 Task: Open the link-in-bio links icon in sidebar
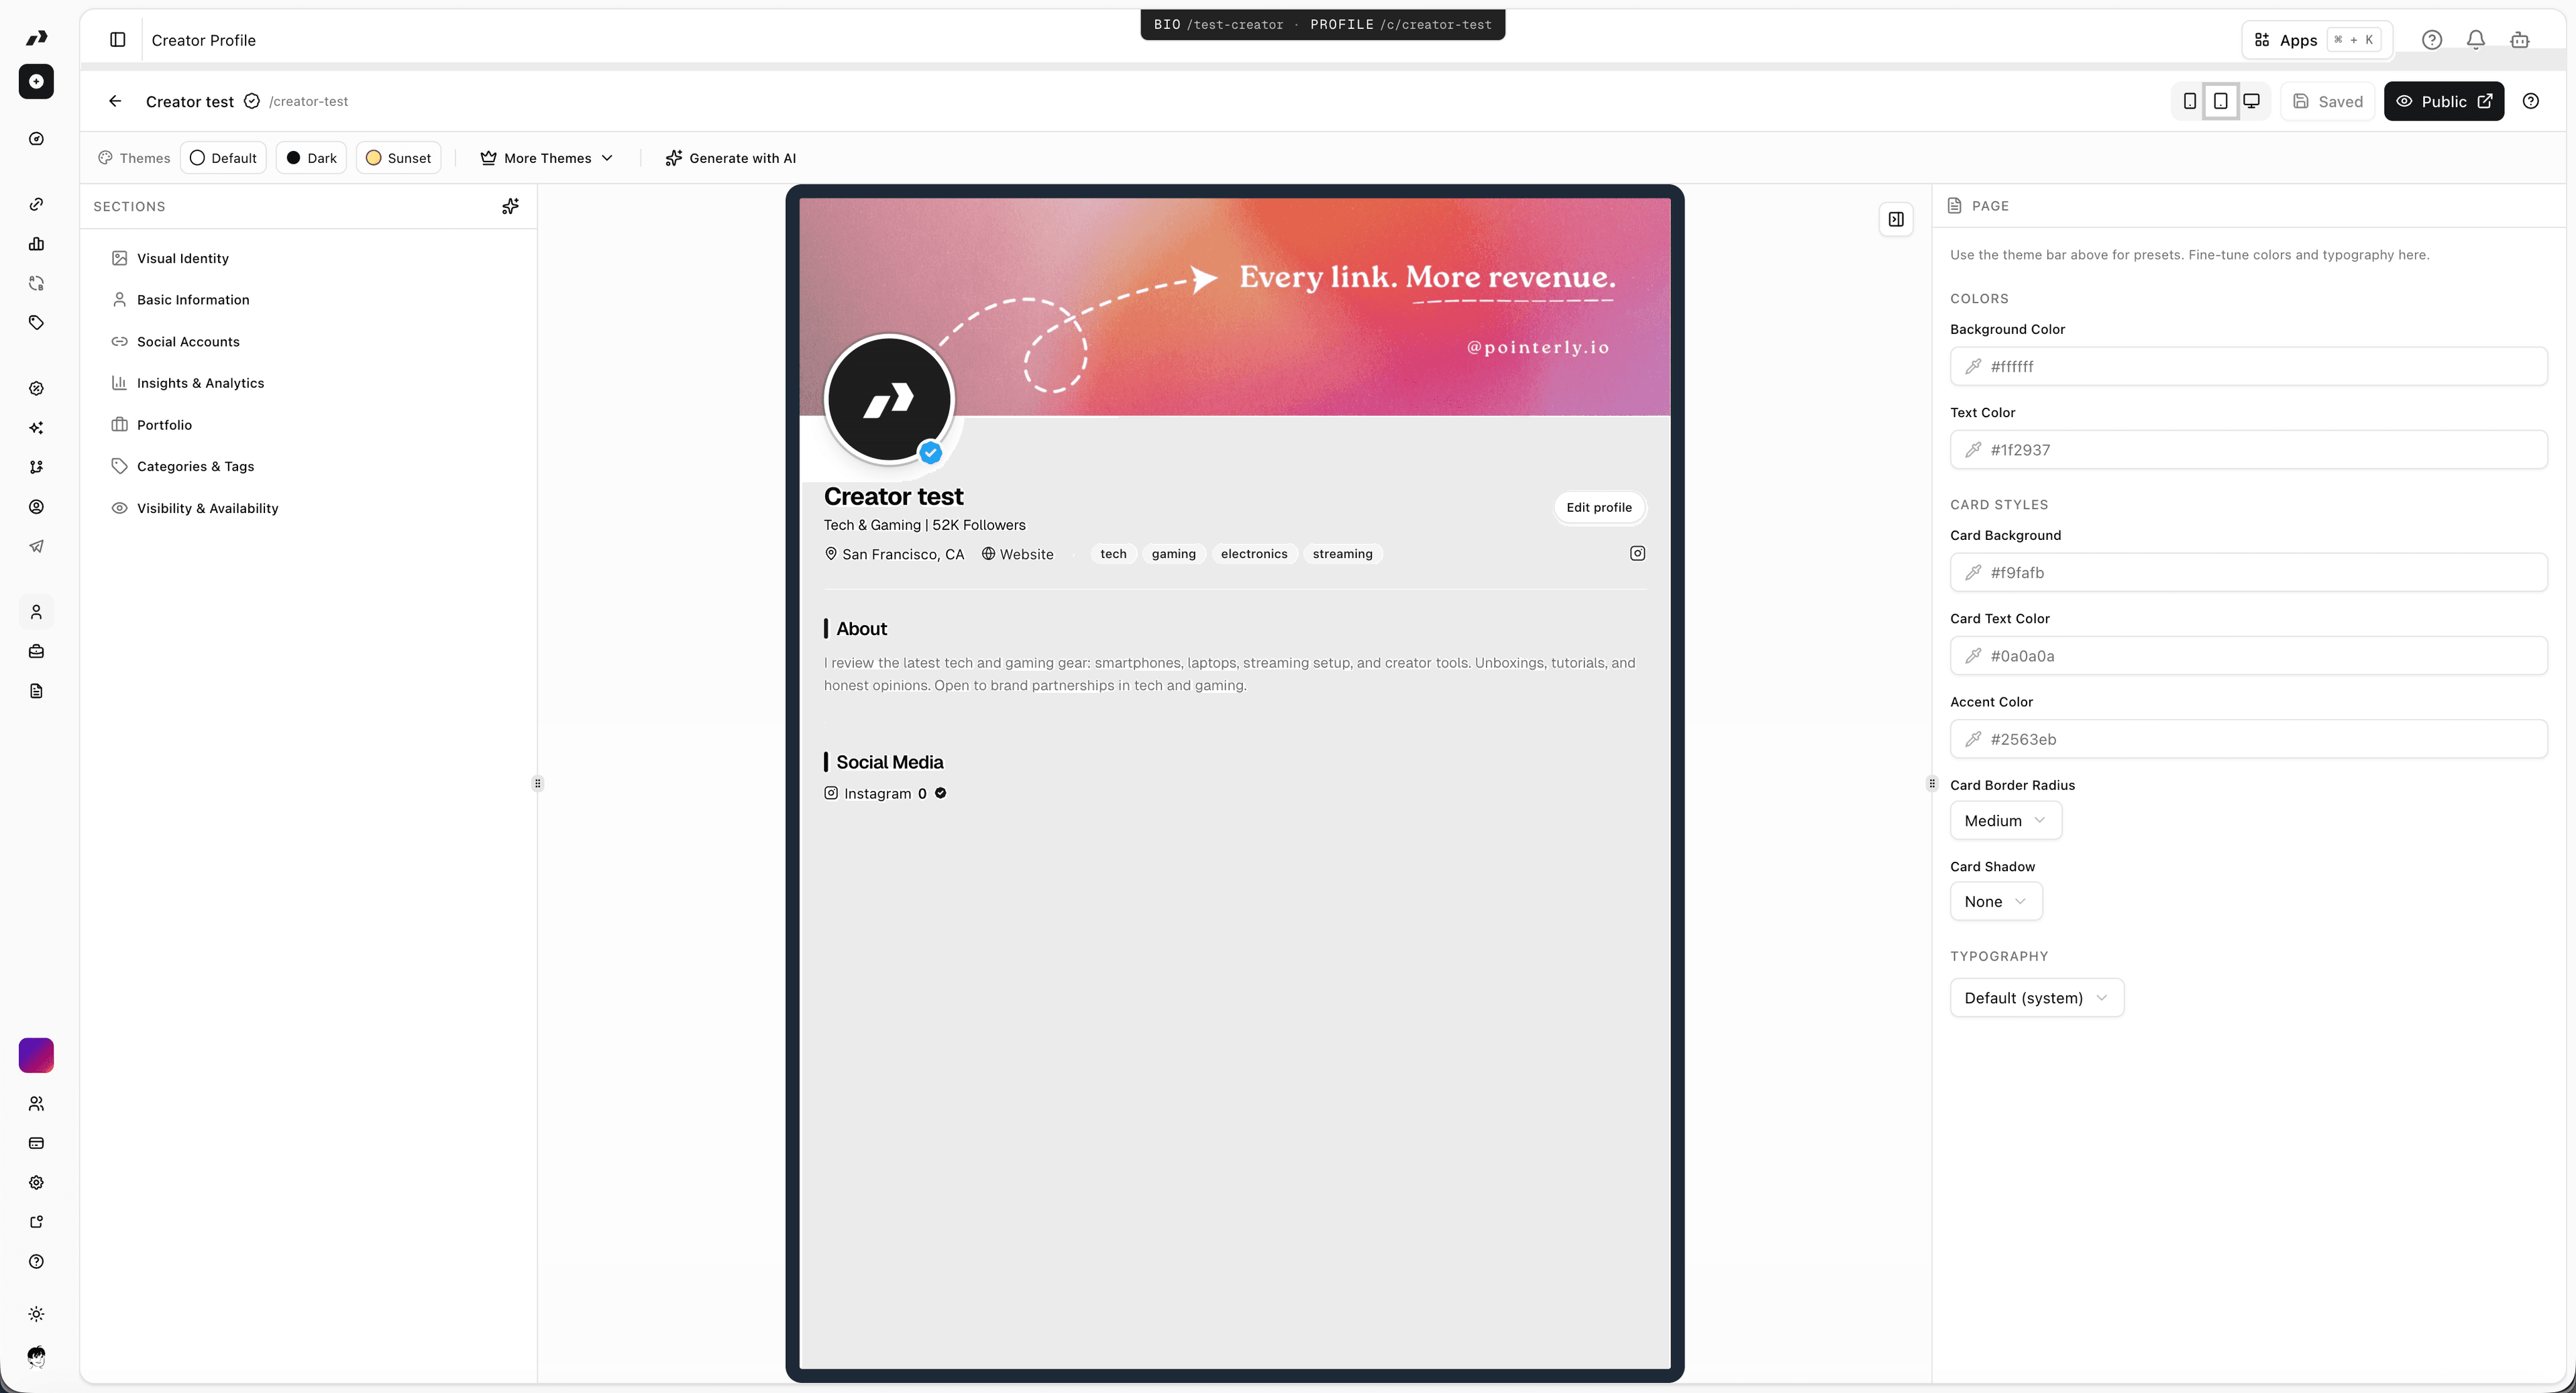click(37, 204)
